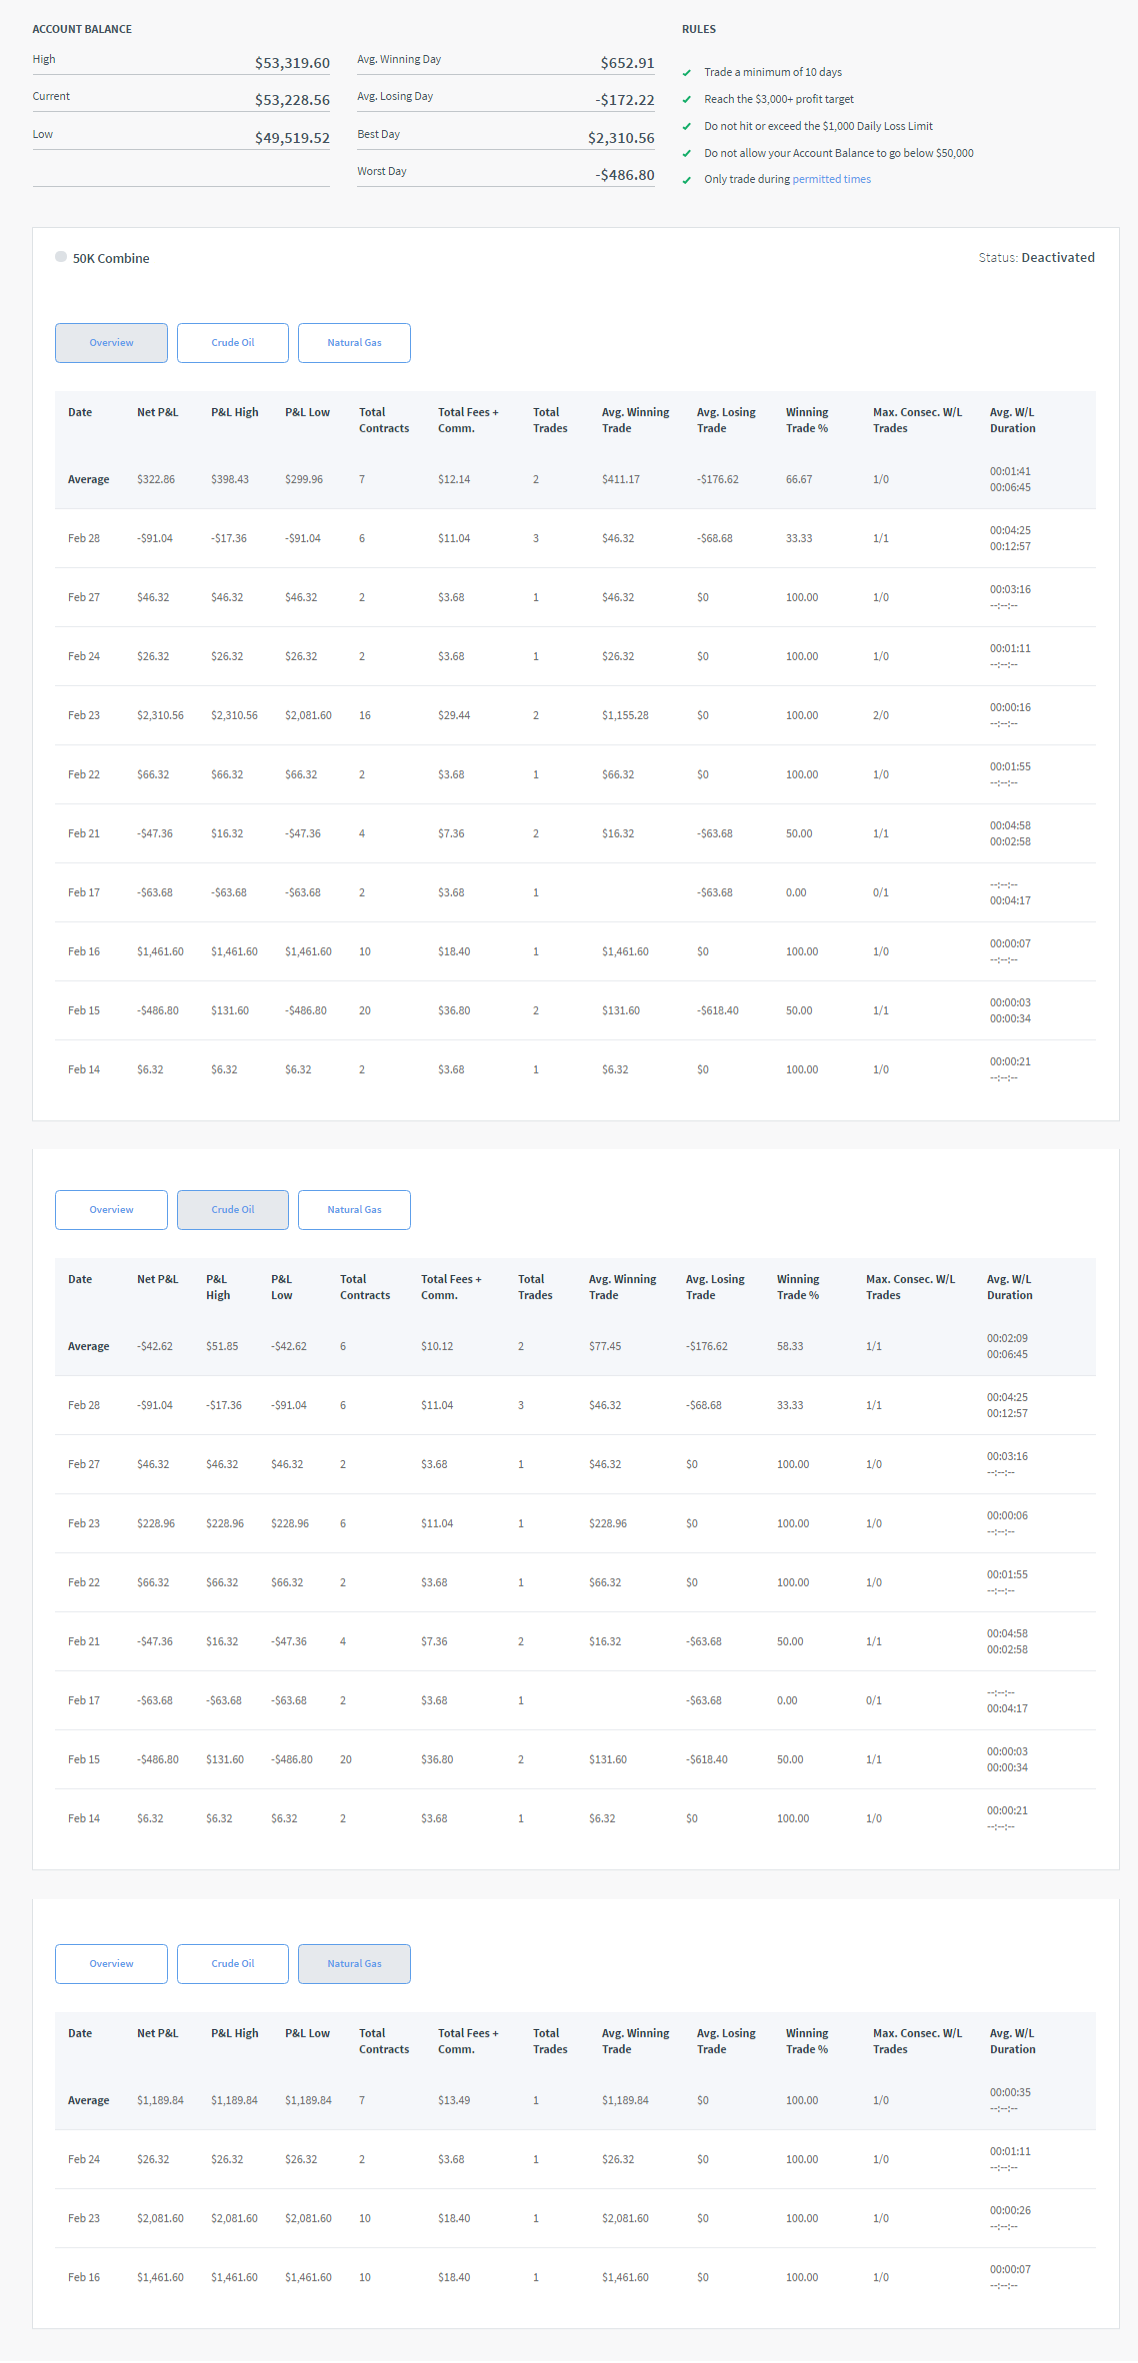Screen dimensions: 1138x2363
Task: Open the permitted times link
Action: point(831,180)
